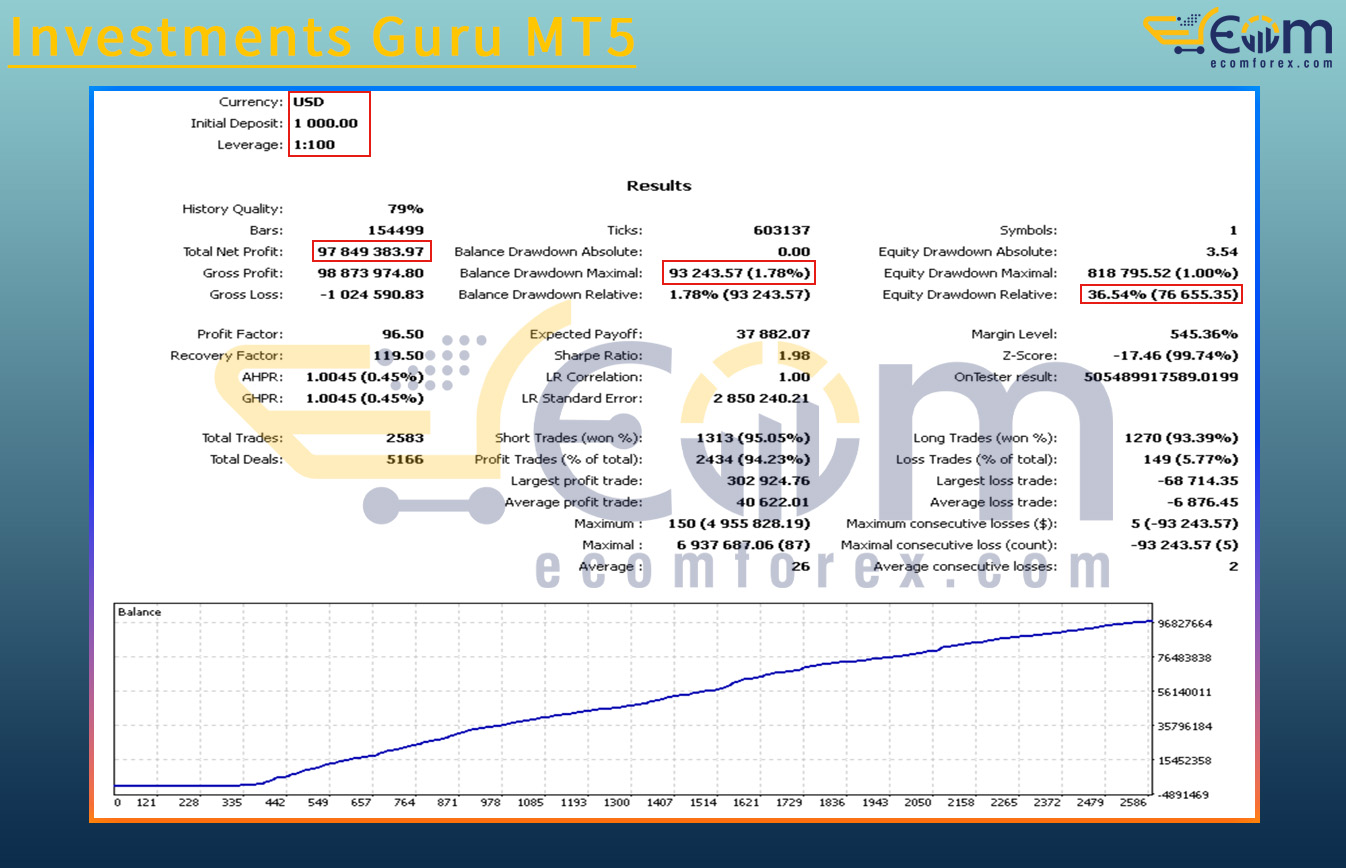Select Maximum consecutive losses value 5 (-93 243.57)
Screen dimensions: 1346x868
coord(1183,524)
